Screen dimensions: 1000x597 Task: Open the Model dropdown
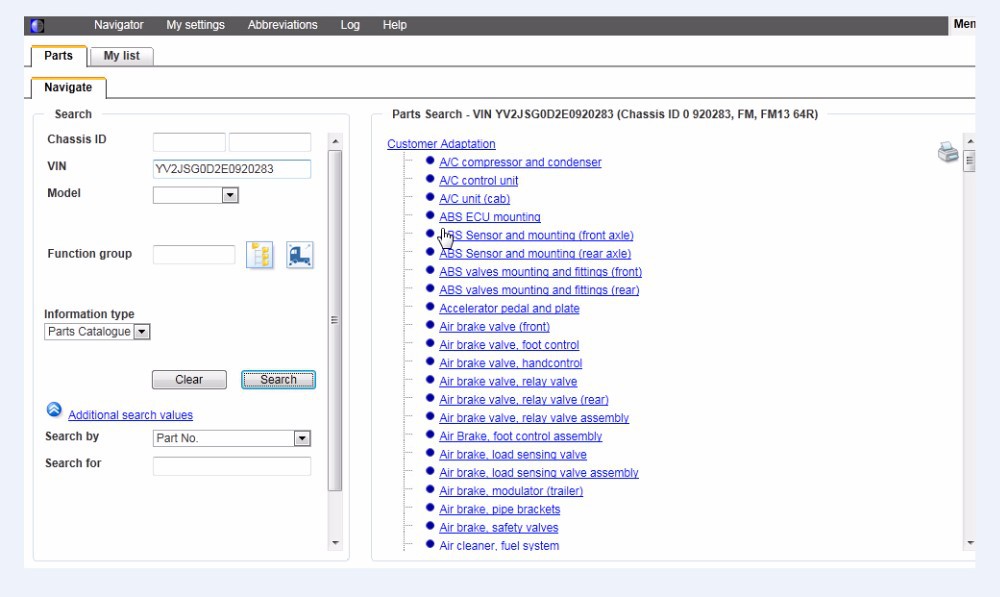(x=196, y=195)
